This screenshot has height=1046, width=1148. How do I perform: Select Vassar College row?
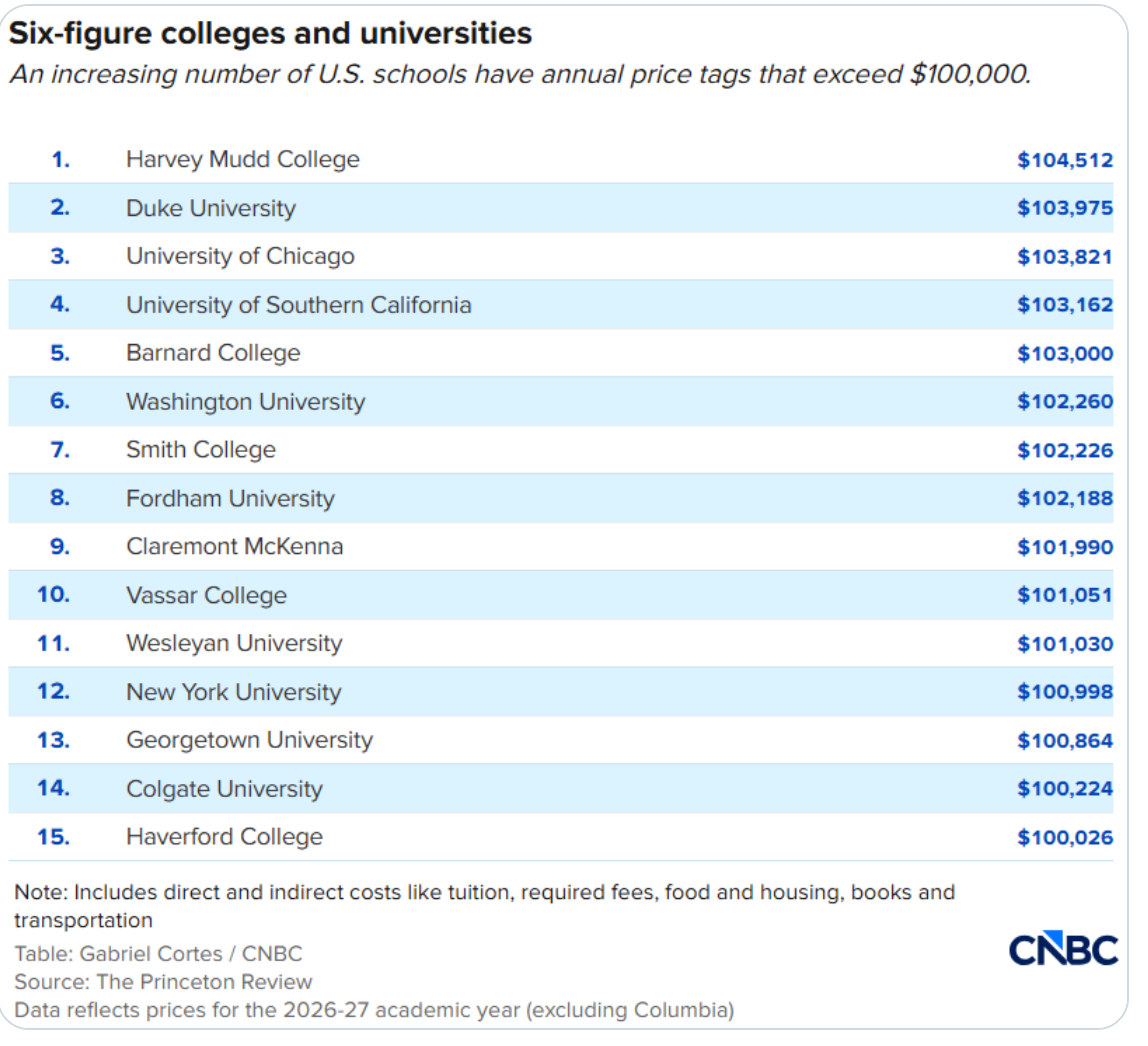tap(561, 595)
